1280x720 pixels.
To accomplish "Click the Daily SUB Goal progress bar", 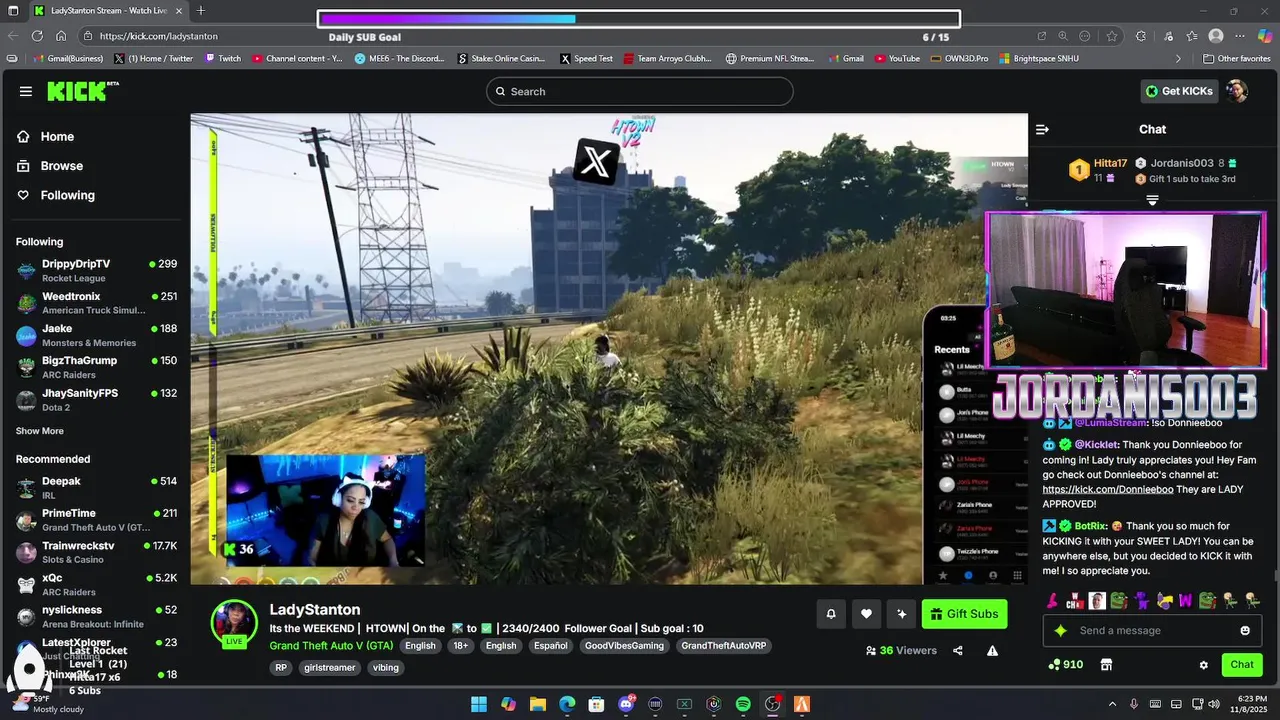I will pos(639,19).
